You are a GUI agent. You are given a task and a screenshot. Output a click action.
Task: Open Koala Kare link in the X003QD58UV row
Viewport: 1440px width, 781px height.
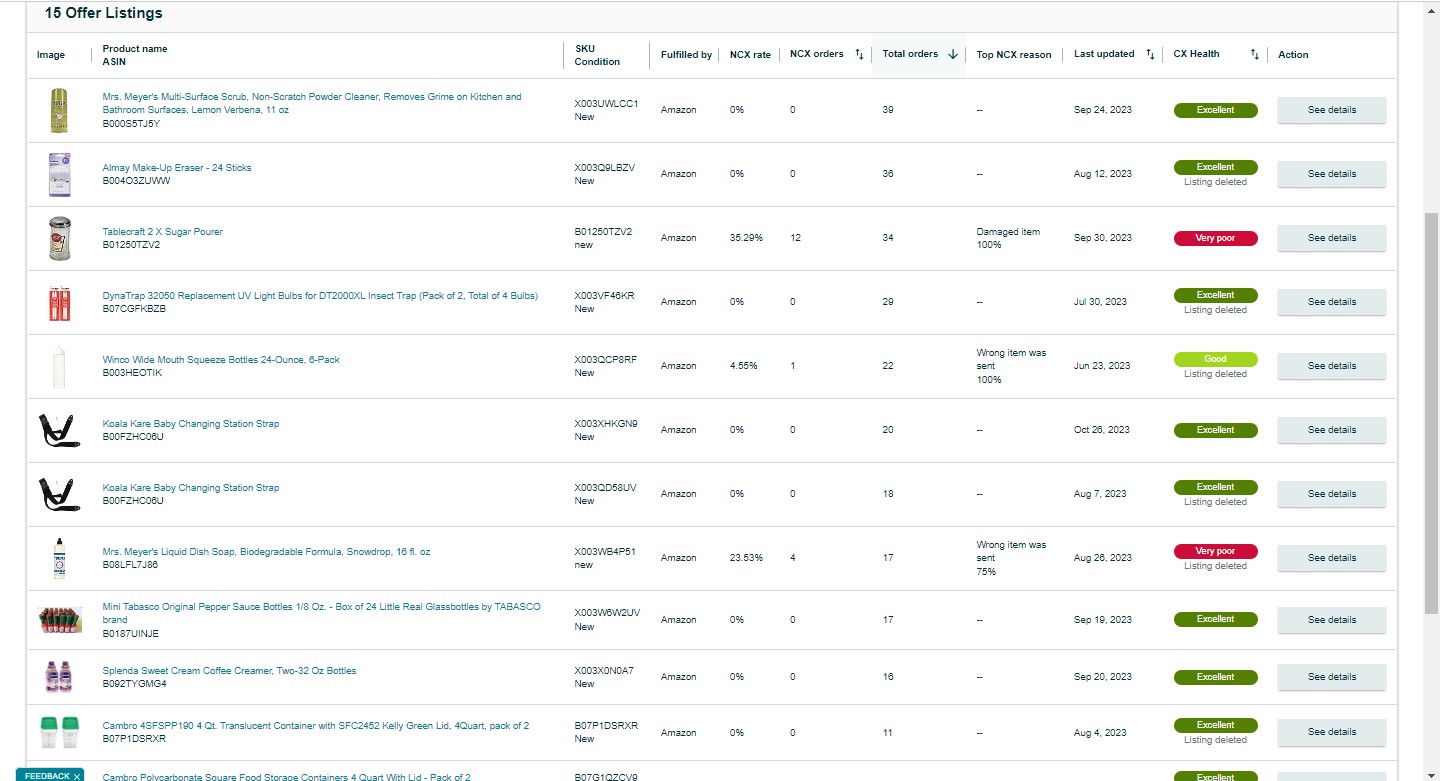[191, 488]
